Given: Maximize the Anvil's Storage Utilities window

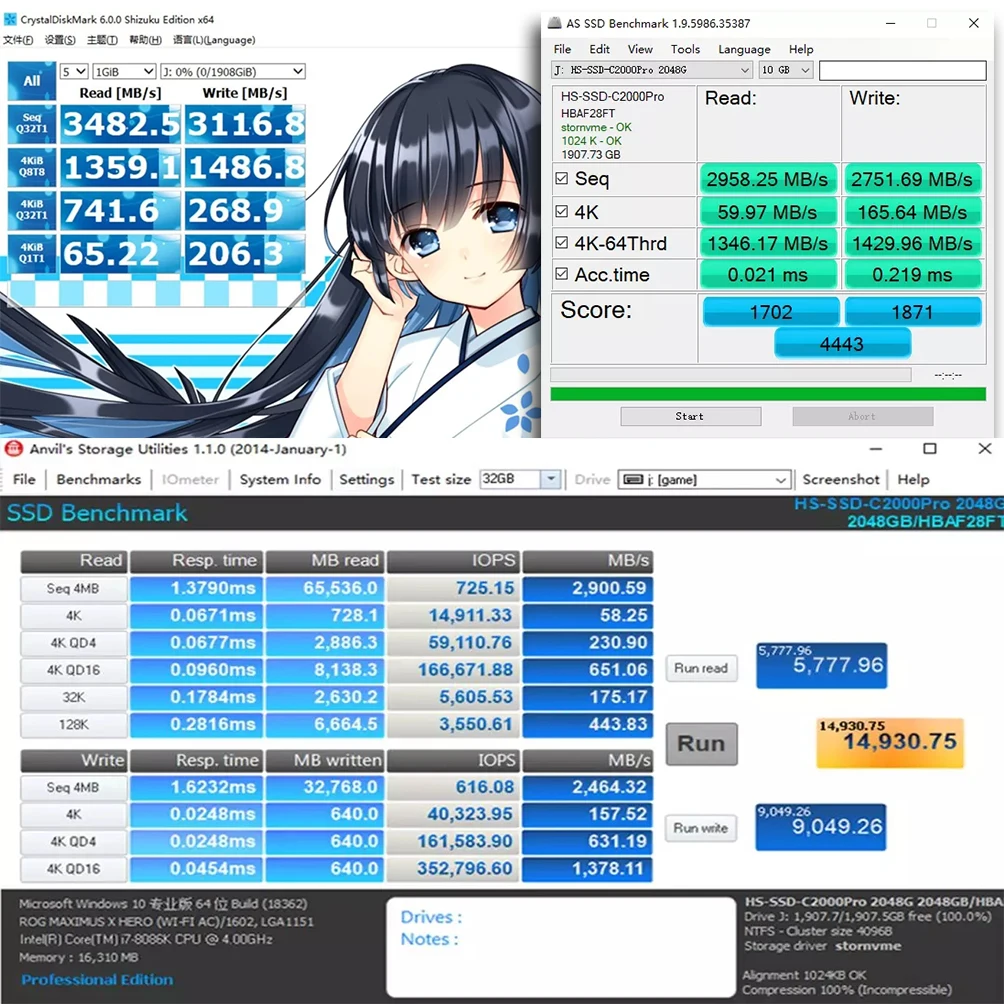Looking at the screenshot, I should tap(930, 449).
